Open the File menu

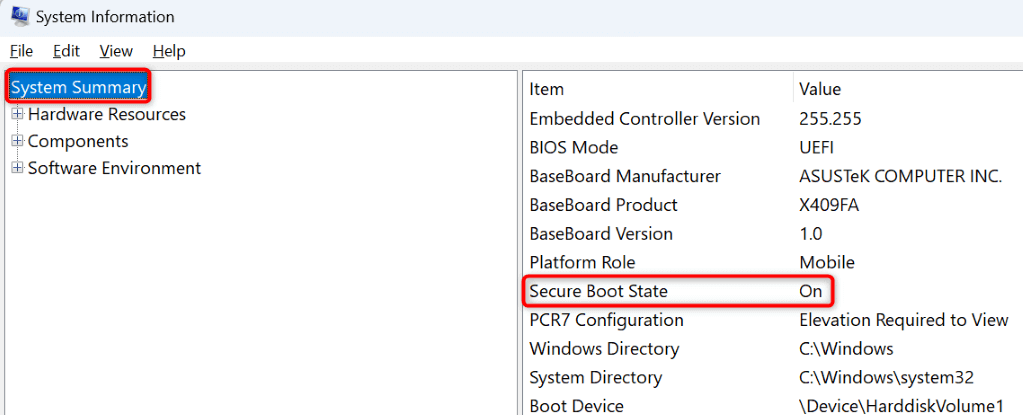(21, 51)
